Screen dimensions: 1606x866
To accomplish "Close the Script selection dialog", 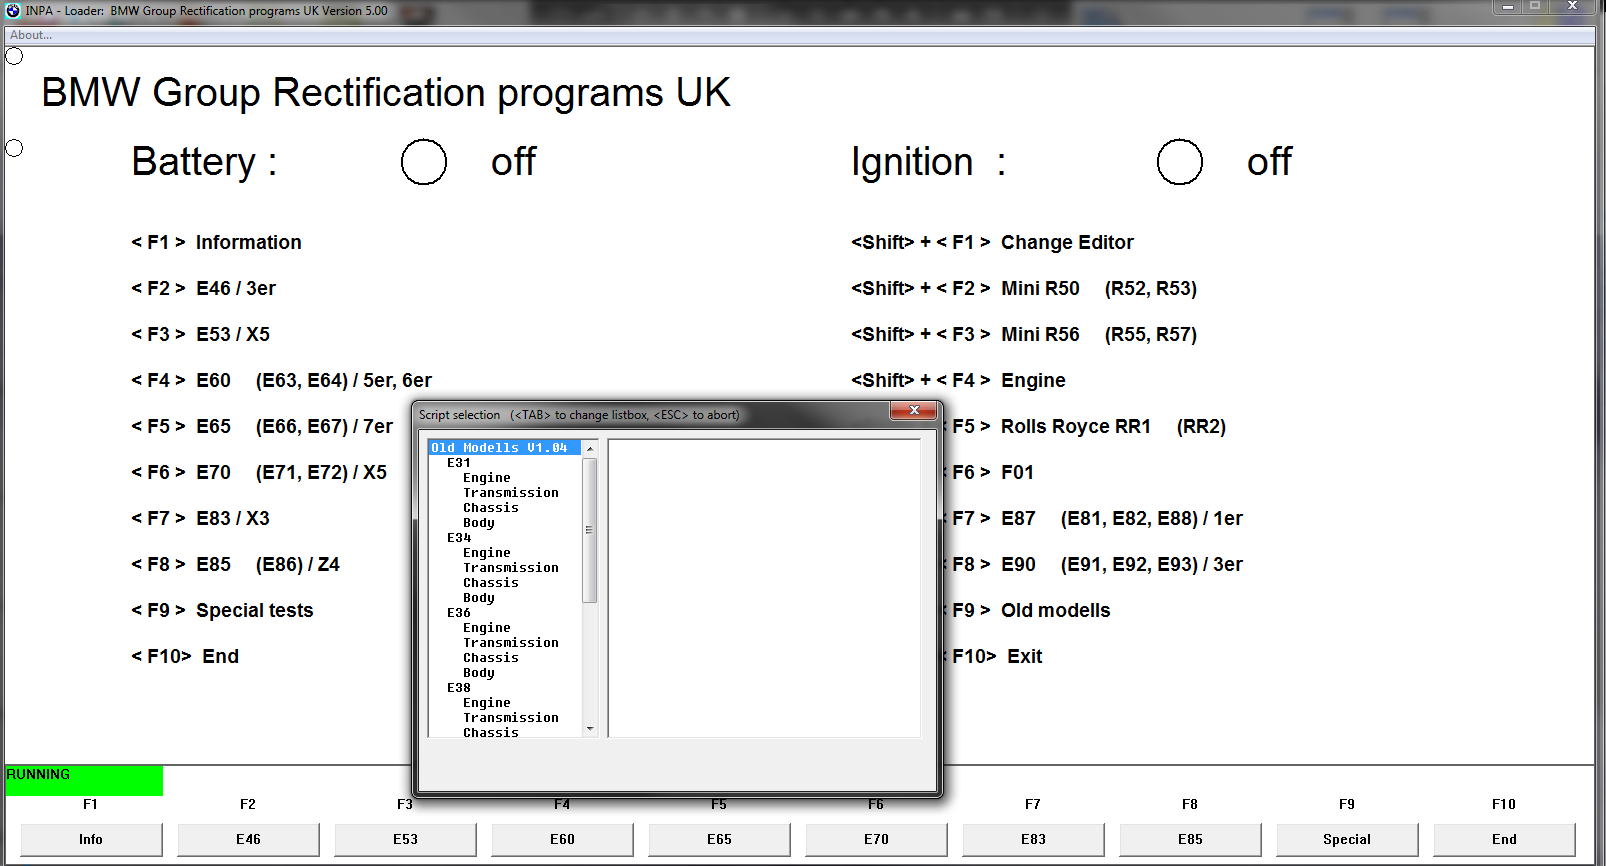I will pos(914,410).
